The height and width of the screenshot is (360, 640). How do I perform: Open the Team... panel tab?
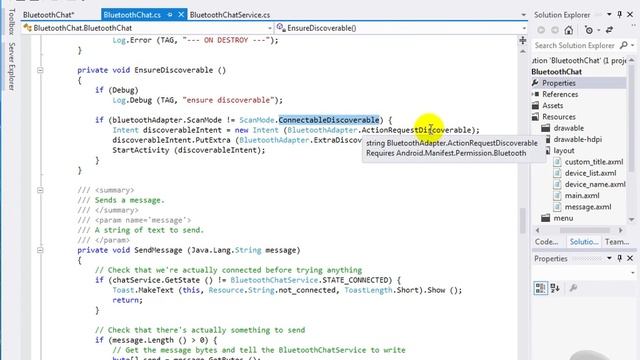coord(617,242)
